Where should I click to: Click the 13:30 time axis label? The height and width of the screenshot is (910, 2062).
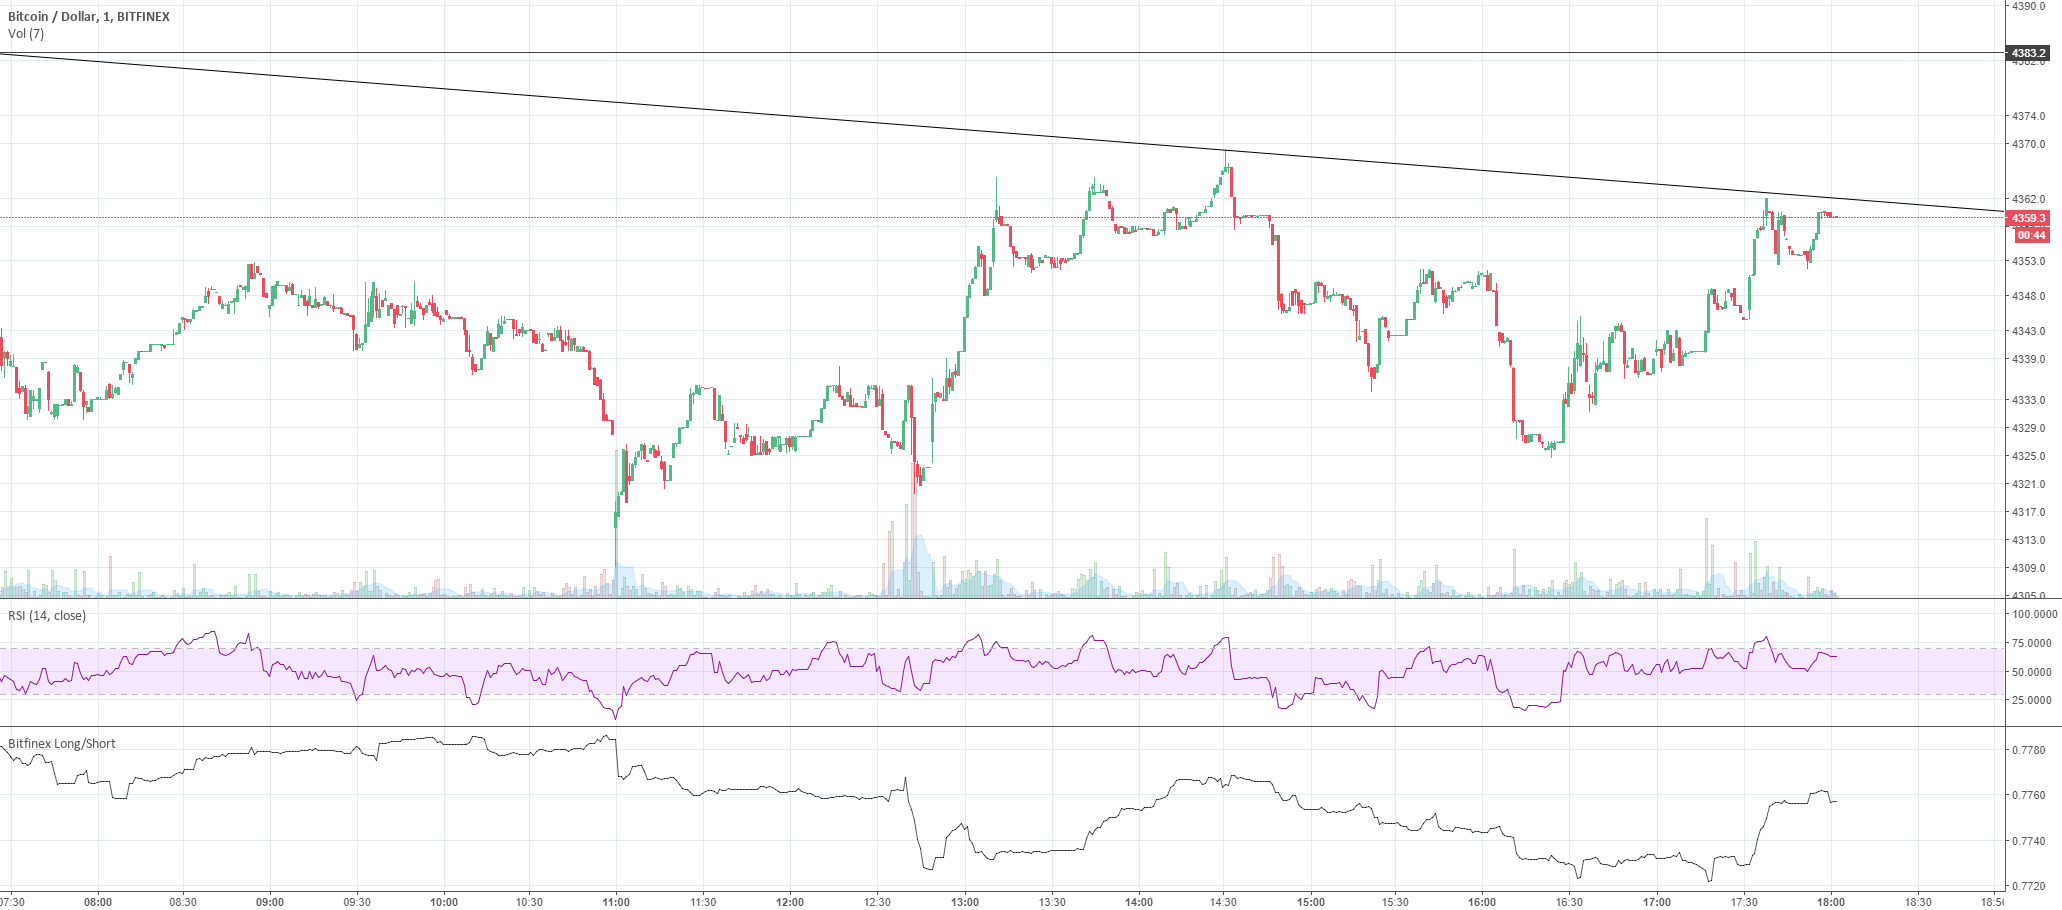click(x=1051, y=902)
